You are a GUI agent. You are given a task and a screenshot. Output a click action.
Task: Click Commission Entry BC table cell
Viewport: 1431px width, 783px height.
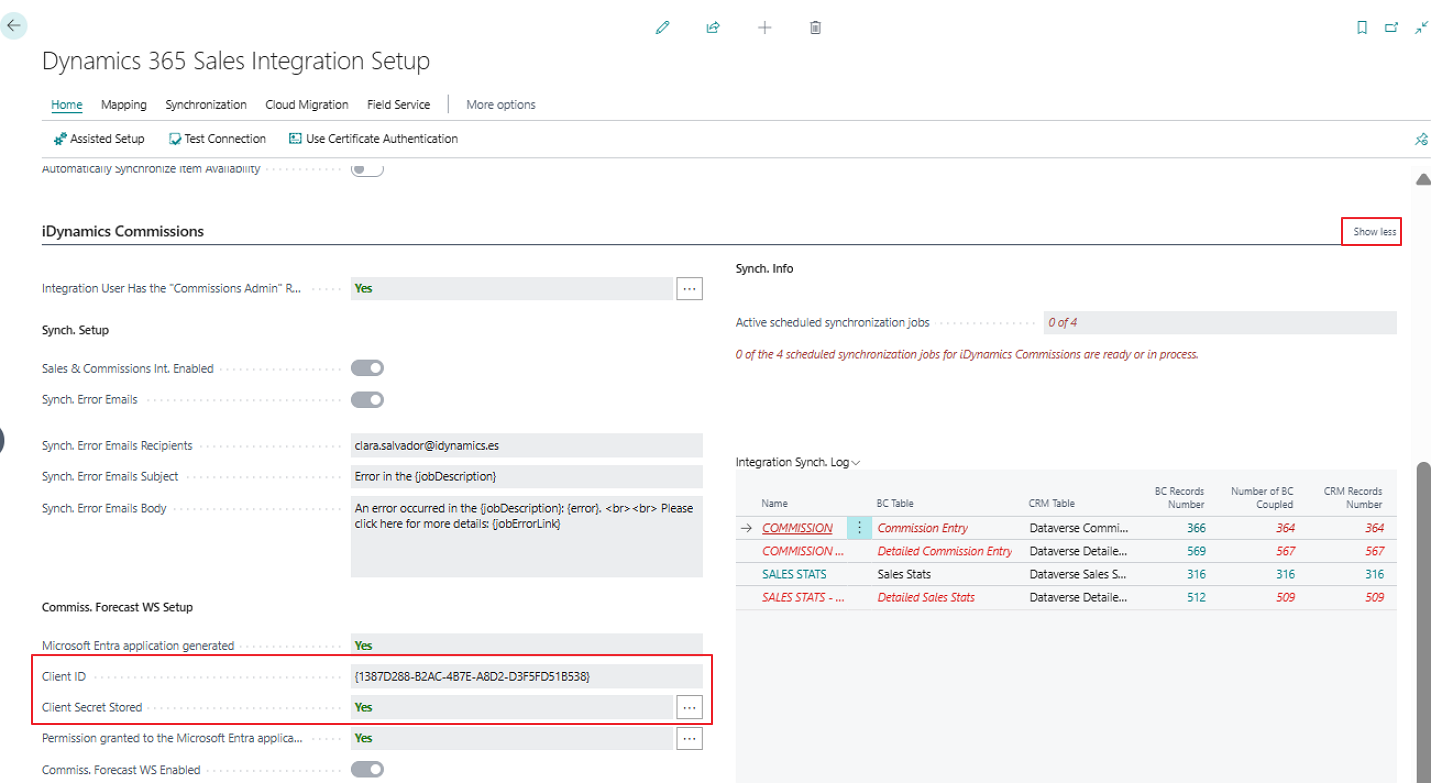[923, 528]
